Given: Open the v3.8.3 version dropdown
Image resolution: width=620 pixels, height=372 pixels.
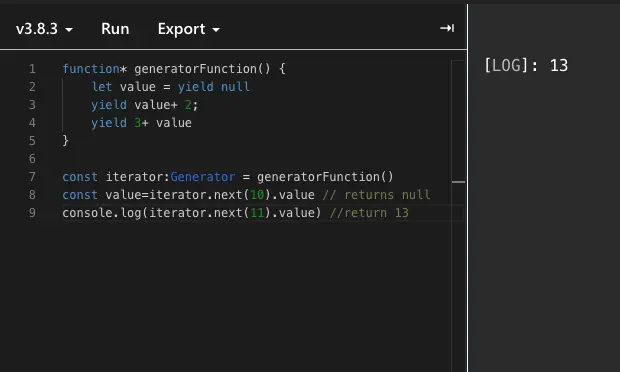Looking at the screenshot, I should [44, 29].
